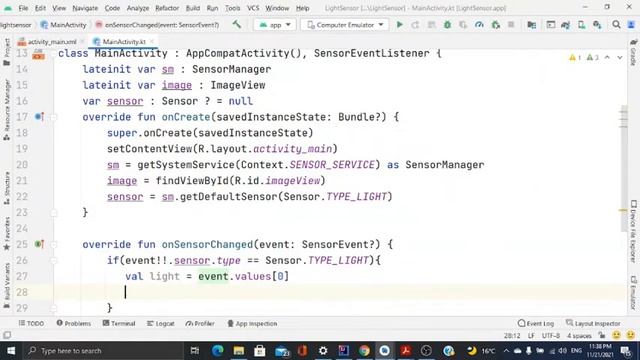Open the TODO tool window
The image size is (640, 360).
point(31,323)
